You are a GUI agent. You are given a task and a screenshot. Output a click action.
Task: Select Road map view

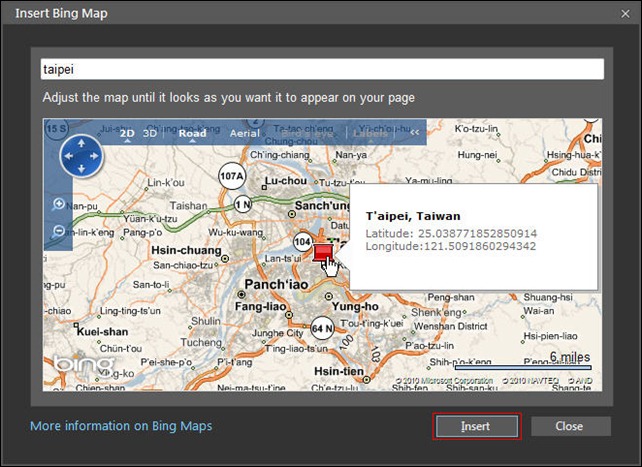point(192,133)
